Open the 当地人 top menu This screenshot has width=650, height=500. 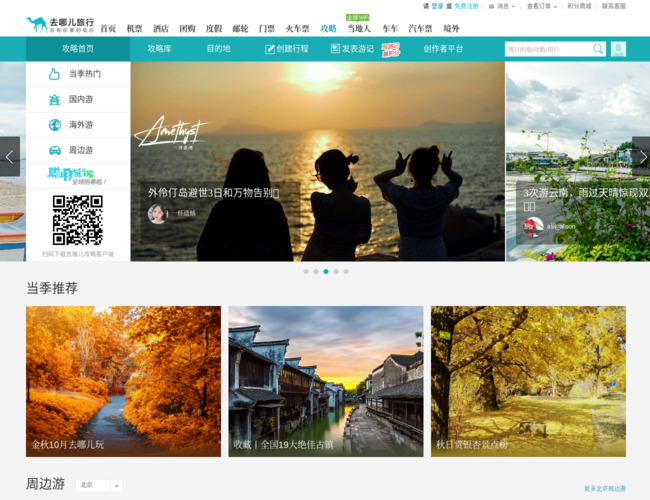pos(359,28)
